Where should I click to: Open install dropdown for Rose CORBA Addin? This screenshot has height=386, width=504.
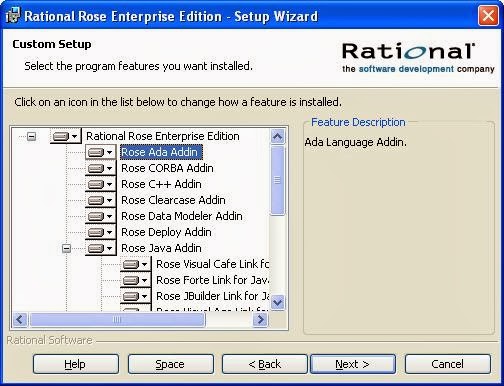pyautogui.click(x=100, y=168)
